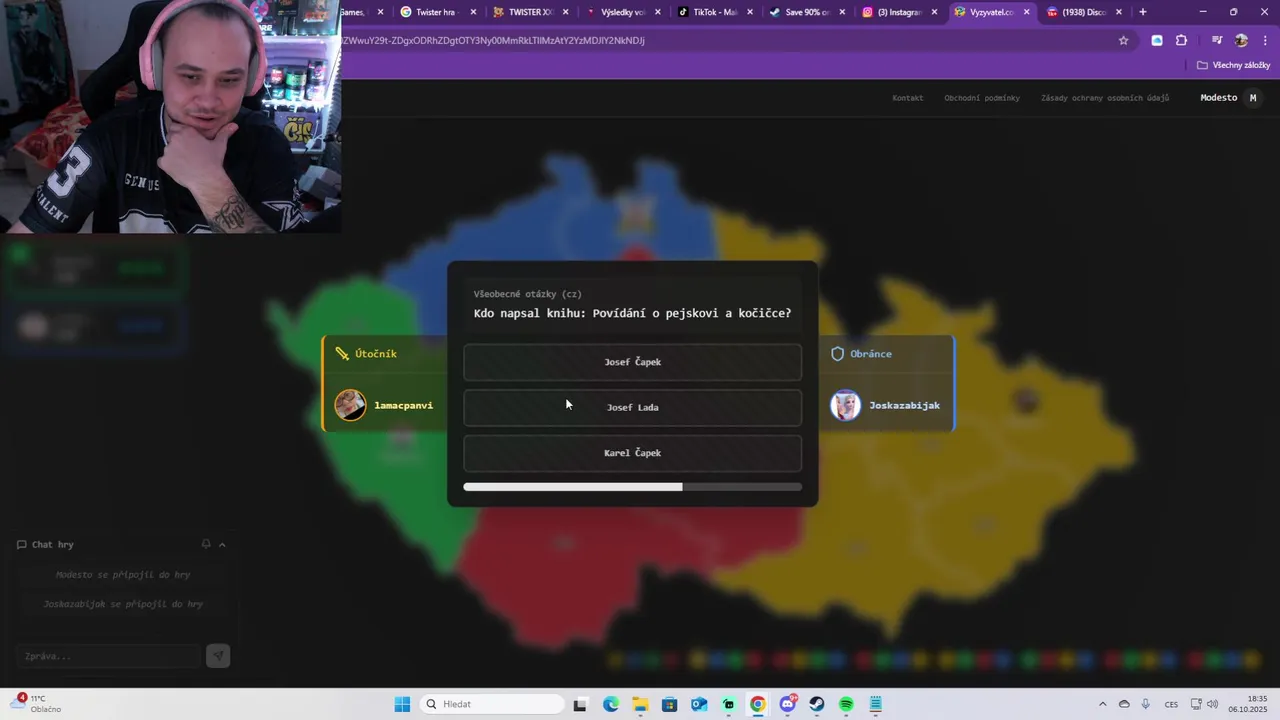Click the answer timer progress bar
Image resolution: width=1280 pixels, height=720 pixels.
click(x=632, y=487)
